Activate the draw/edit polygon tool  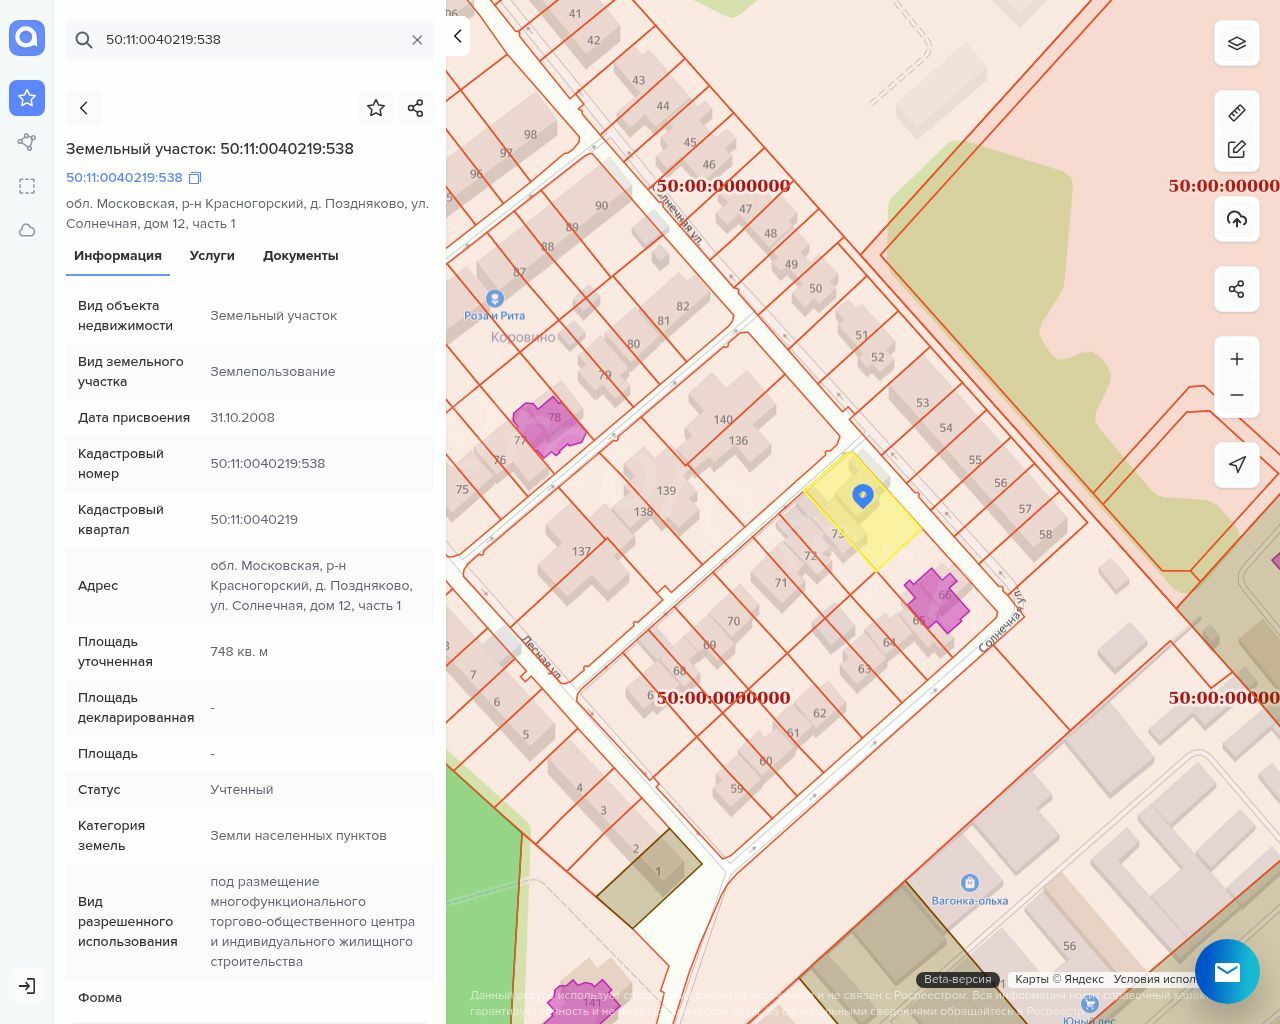pyautogui.click(x=1237, y=150)
